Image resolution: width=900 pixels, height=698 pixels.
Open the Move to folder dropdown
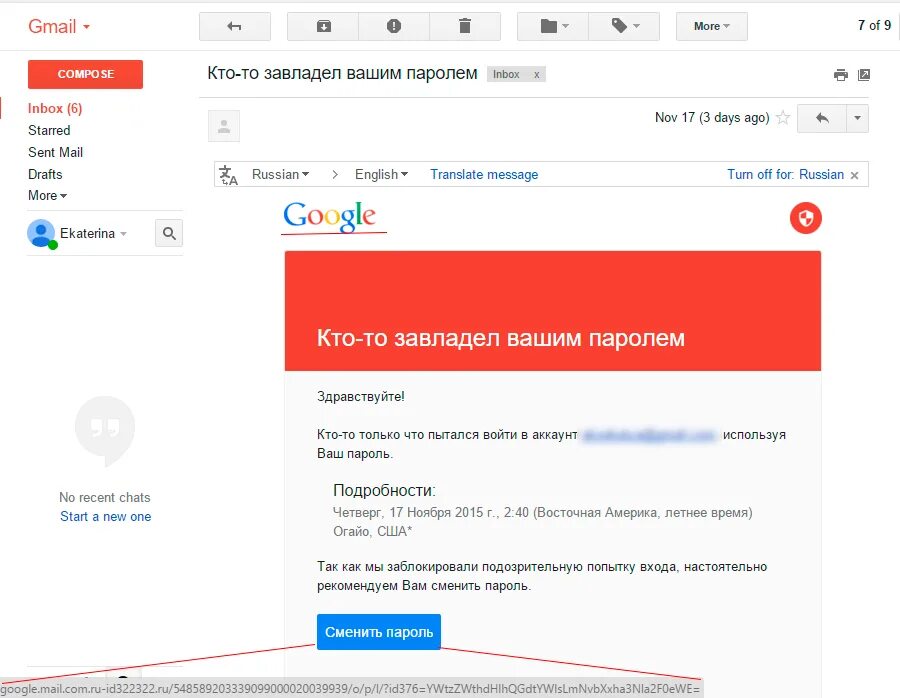pos(553,26)
